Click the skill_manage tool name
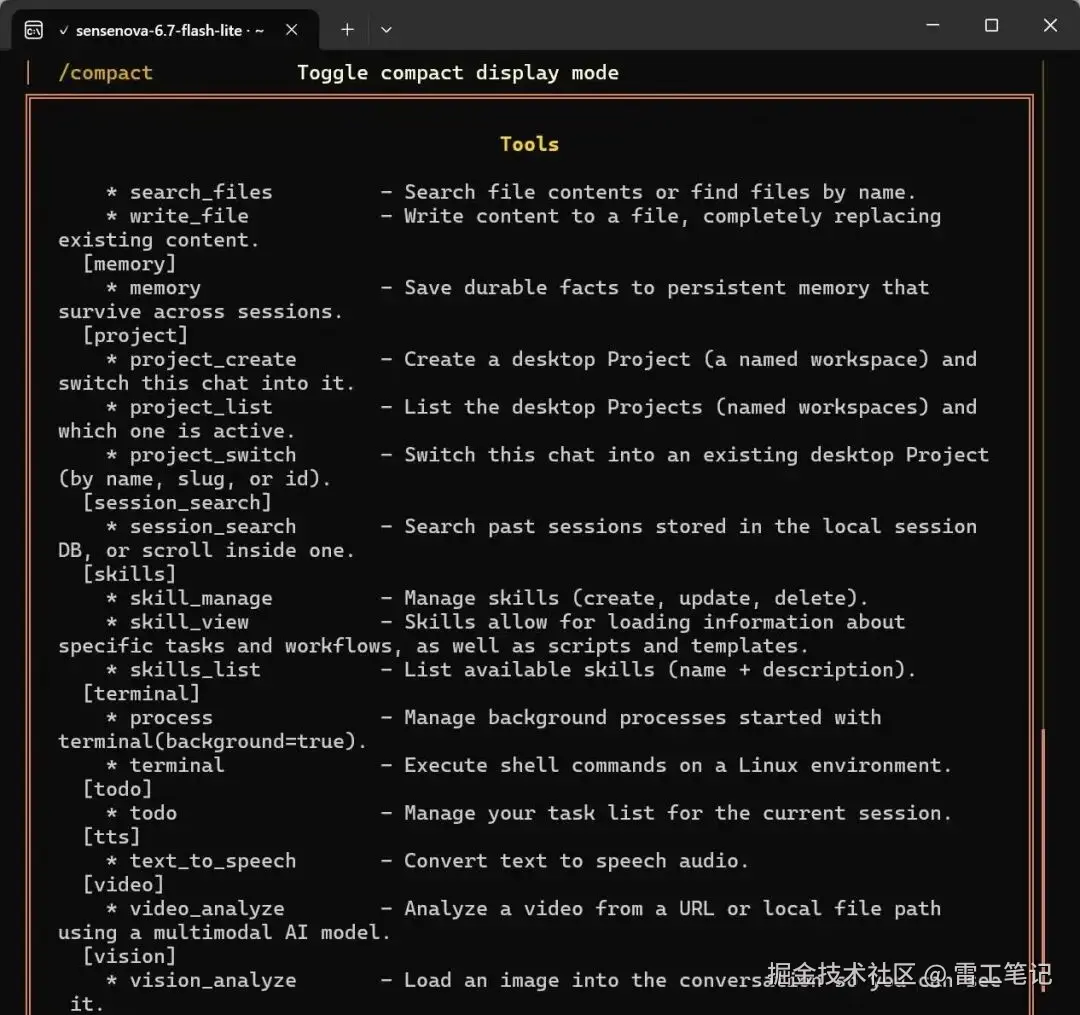Screen dimensions: 1080x1015 (x=200, y=598)
